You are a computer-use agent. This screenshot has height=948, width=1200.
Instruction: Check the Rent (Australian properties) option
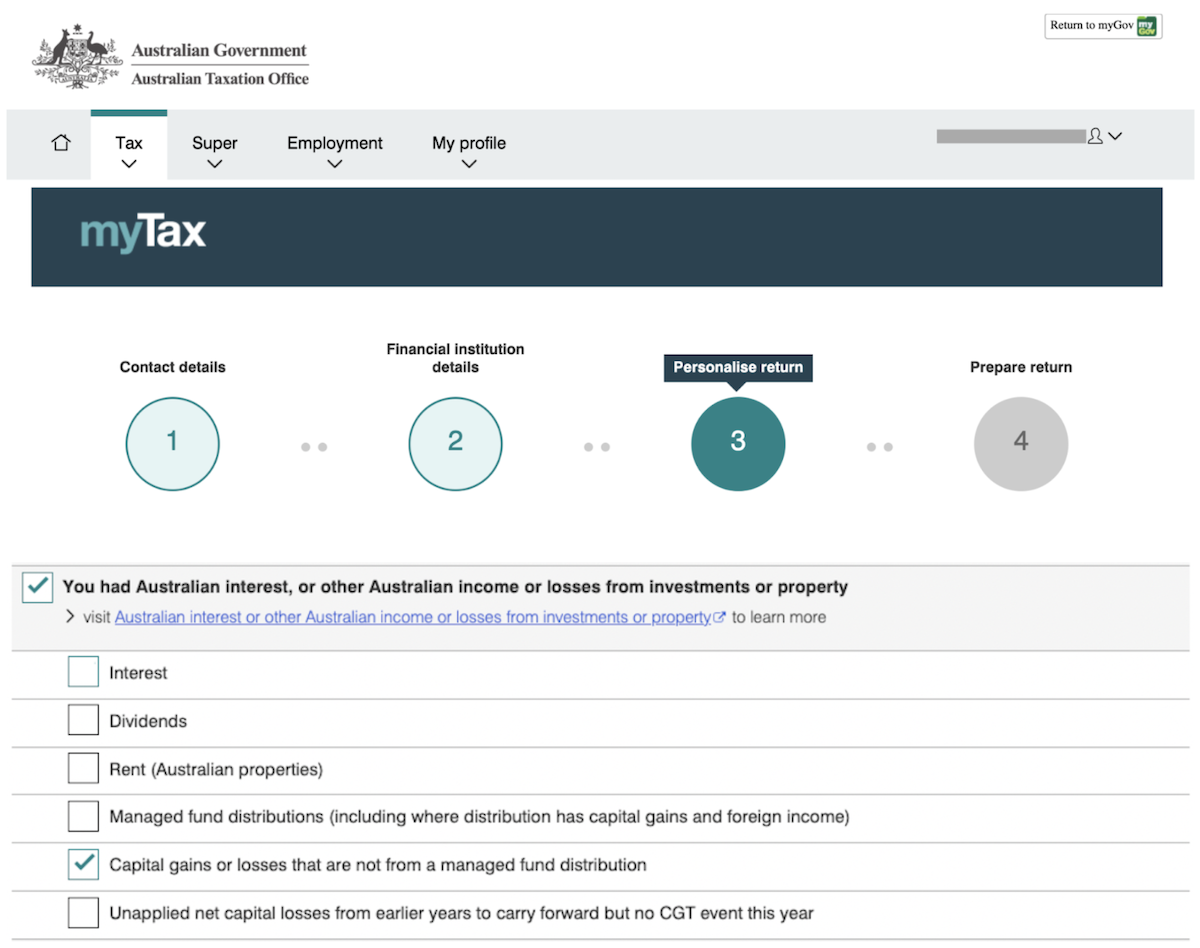[83, 767]
